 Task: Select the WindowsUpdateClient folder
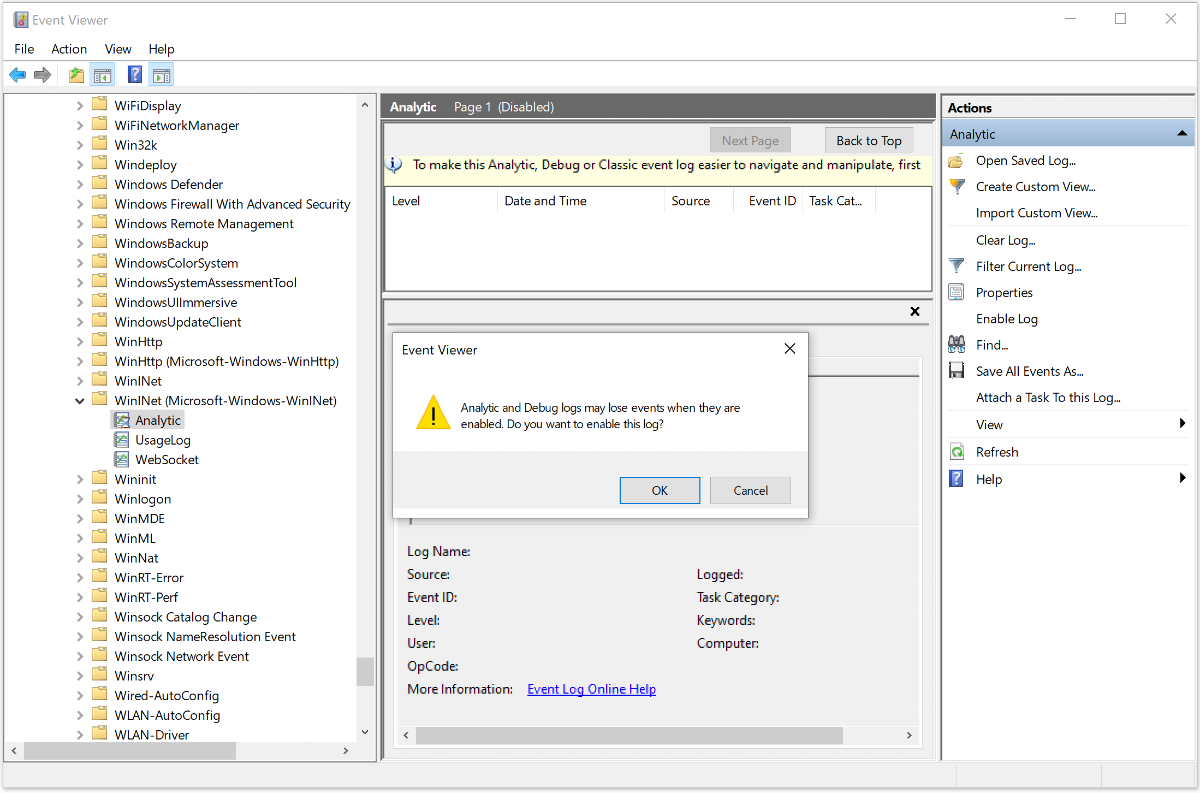(178, 322)
